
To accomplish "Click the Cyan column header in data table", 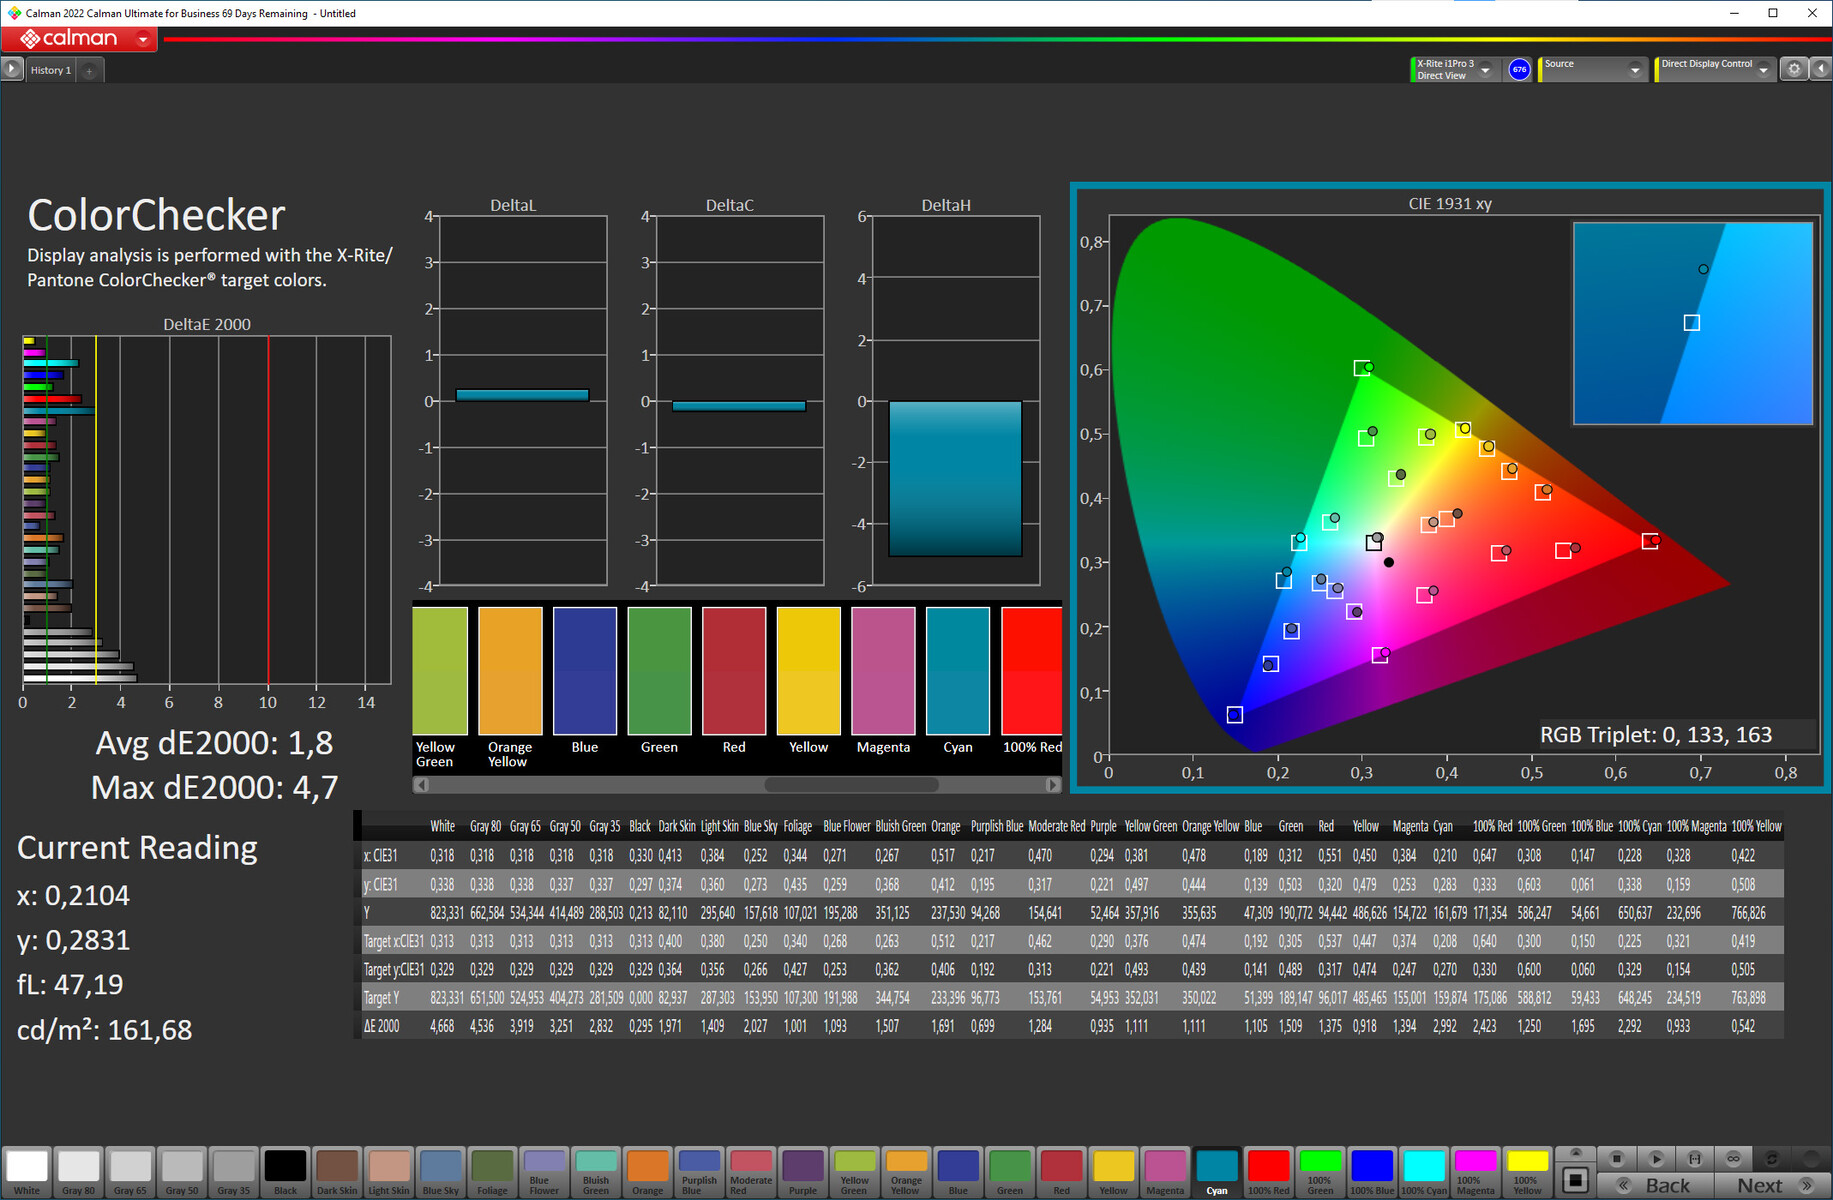I will tap(1443, 826).
